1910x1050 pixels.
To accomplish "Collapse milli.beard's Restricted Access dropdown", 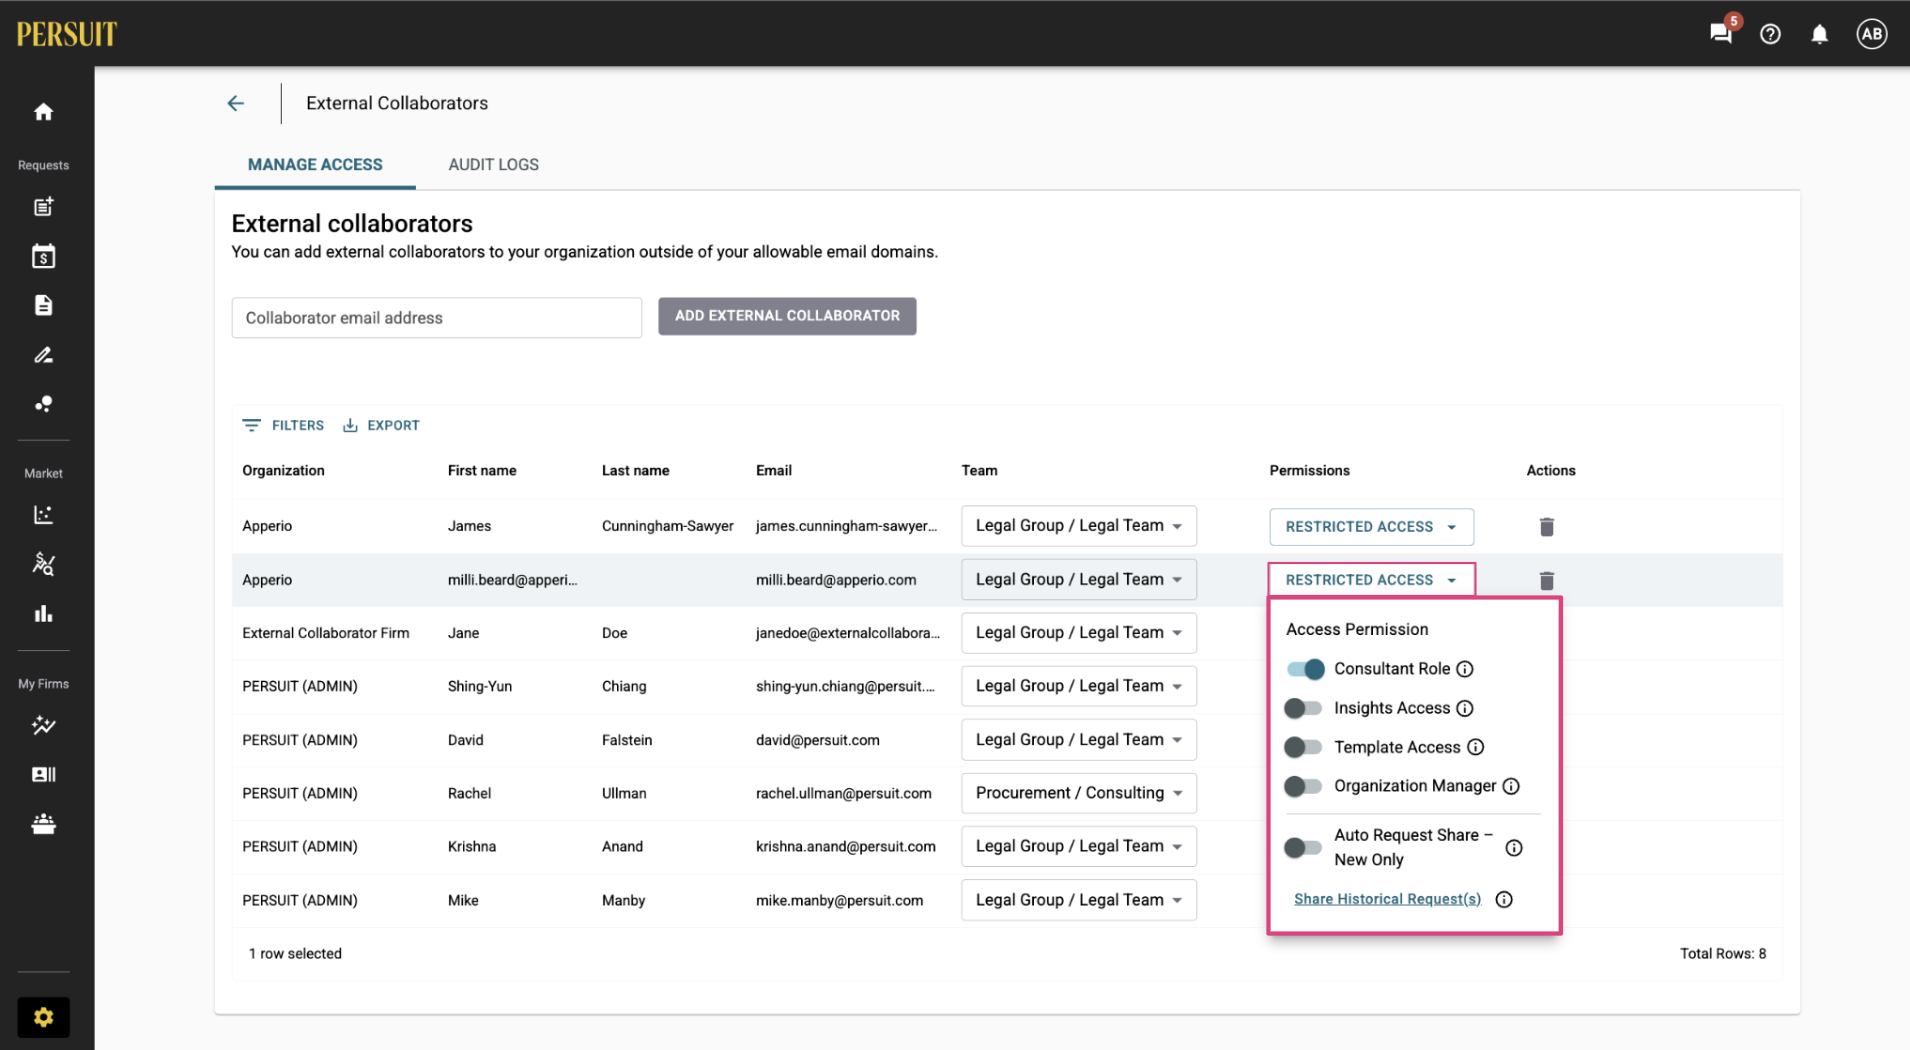I will 1371,580.
